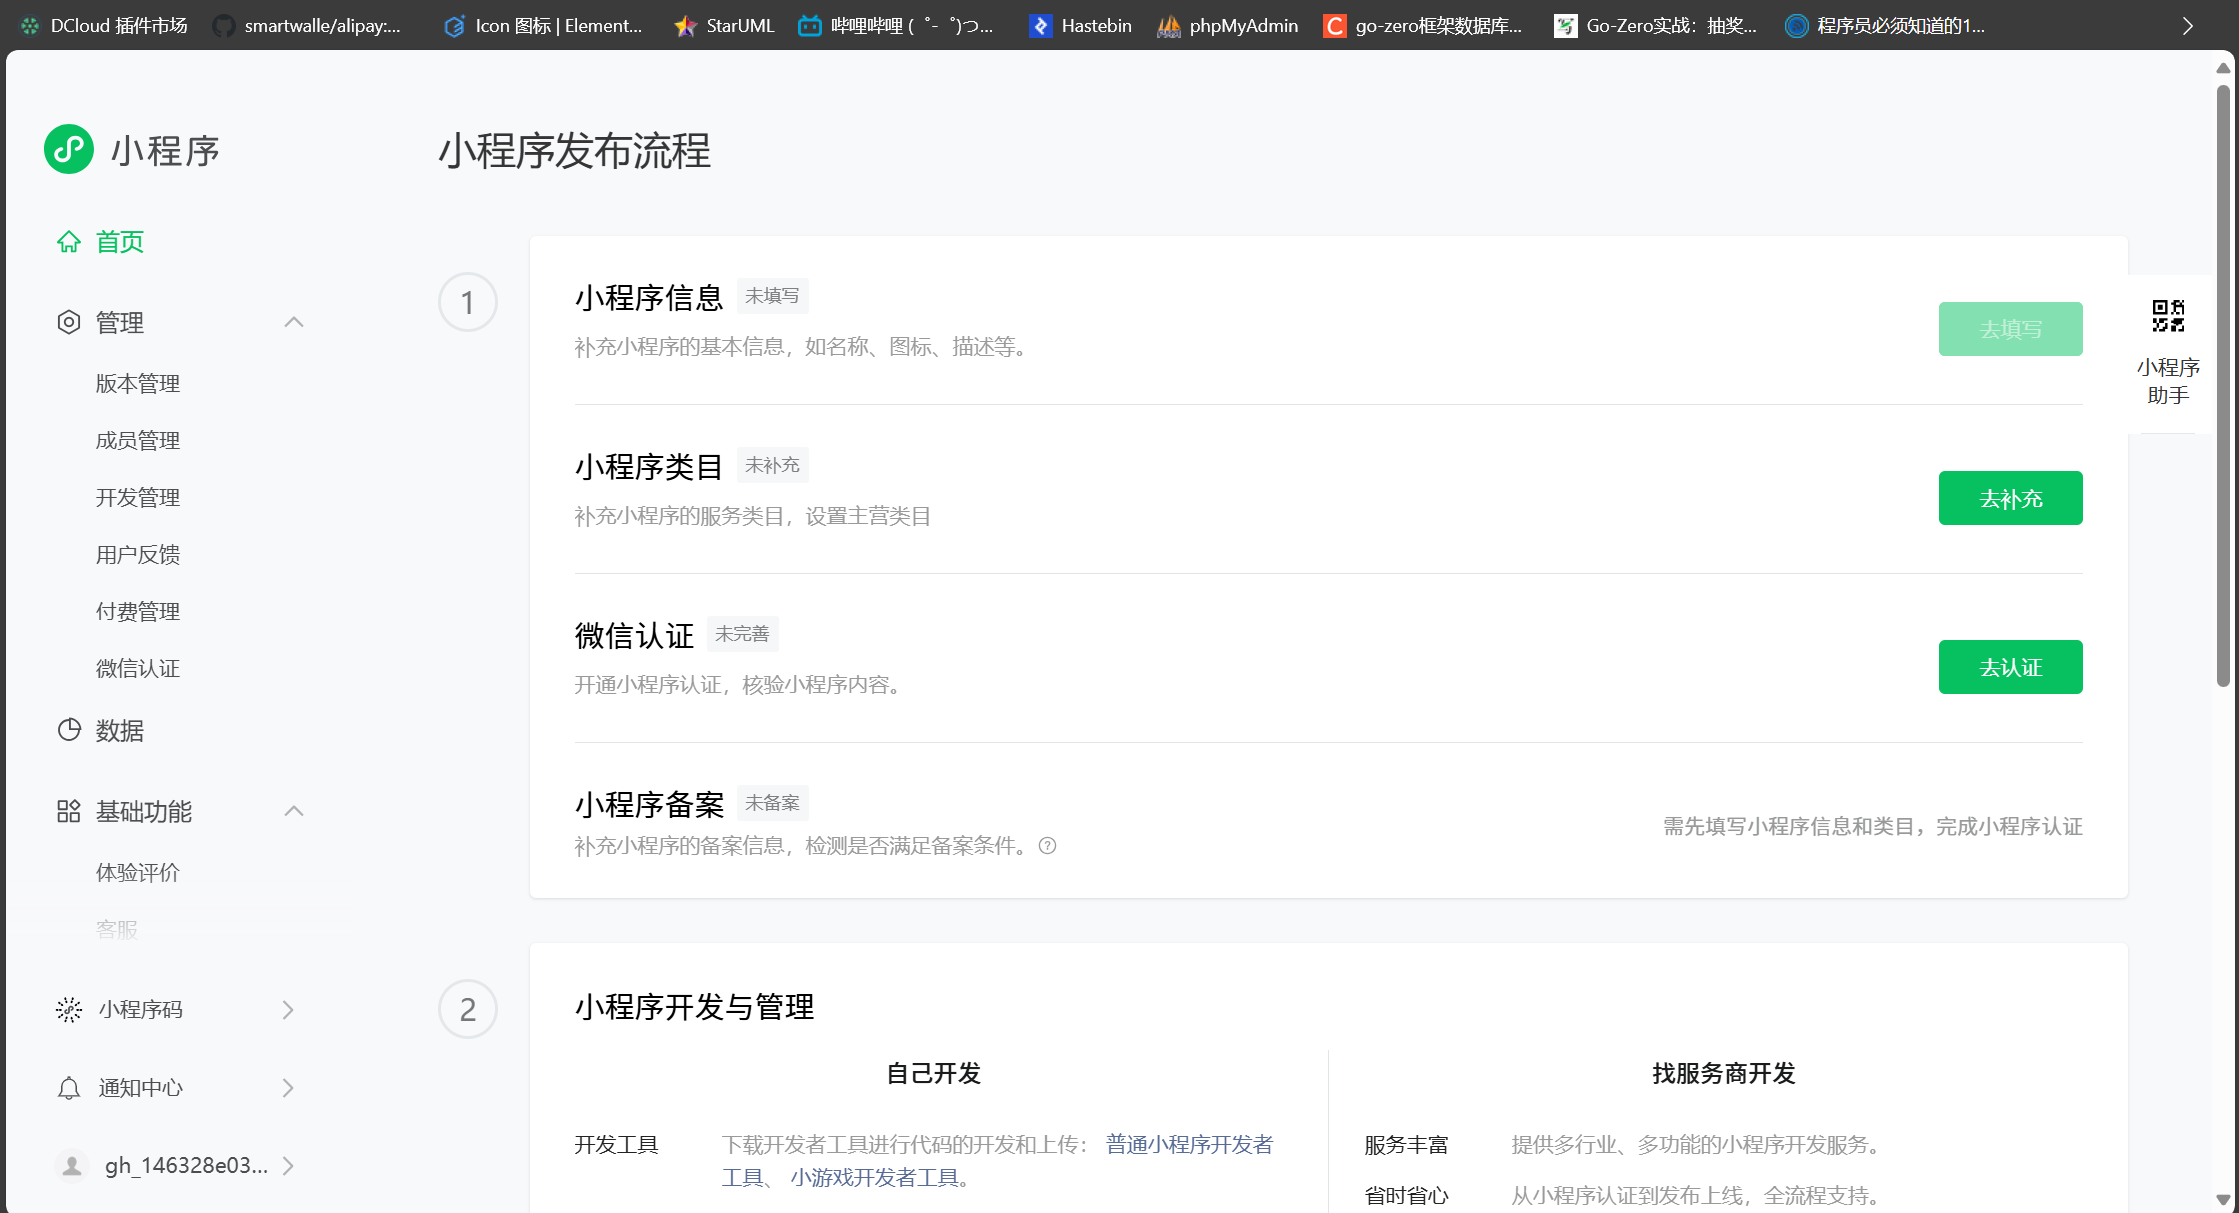2239x1213 pixels.
Task: Expand the 通知中心 submenu arrow
Action: point(288,1088)
